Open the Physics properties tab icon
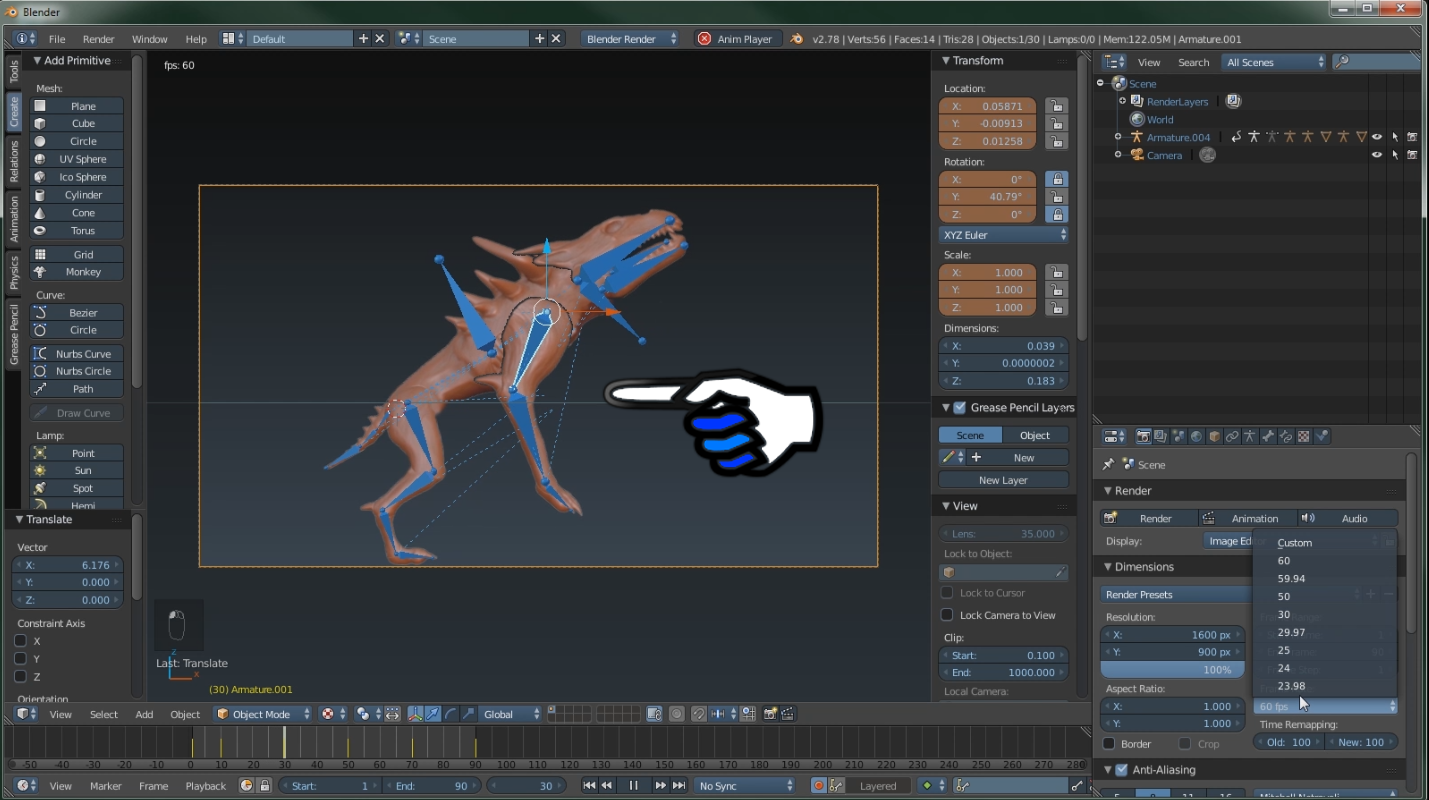1429x800 pixels. tap(1322, 437)
